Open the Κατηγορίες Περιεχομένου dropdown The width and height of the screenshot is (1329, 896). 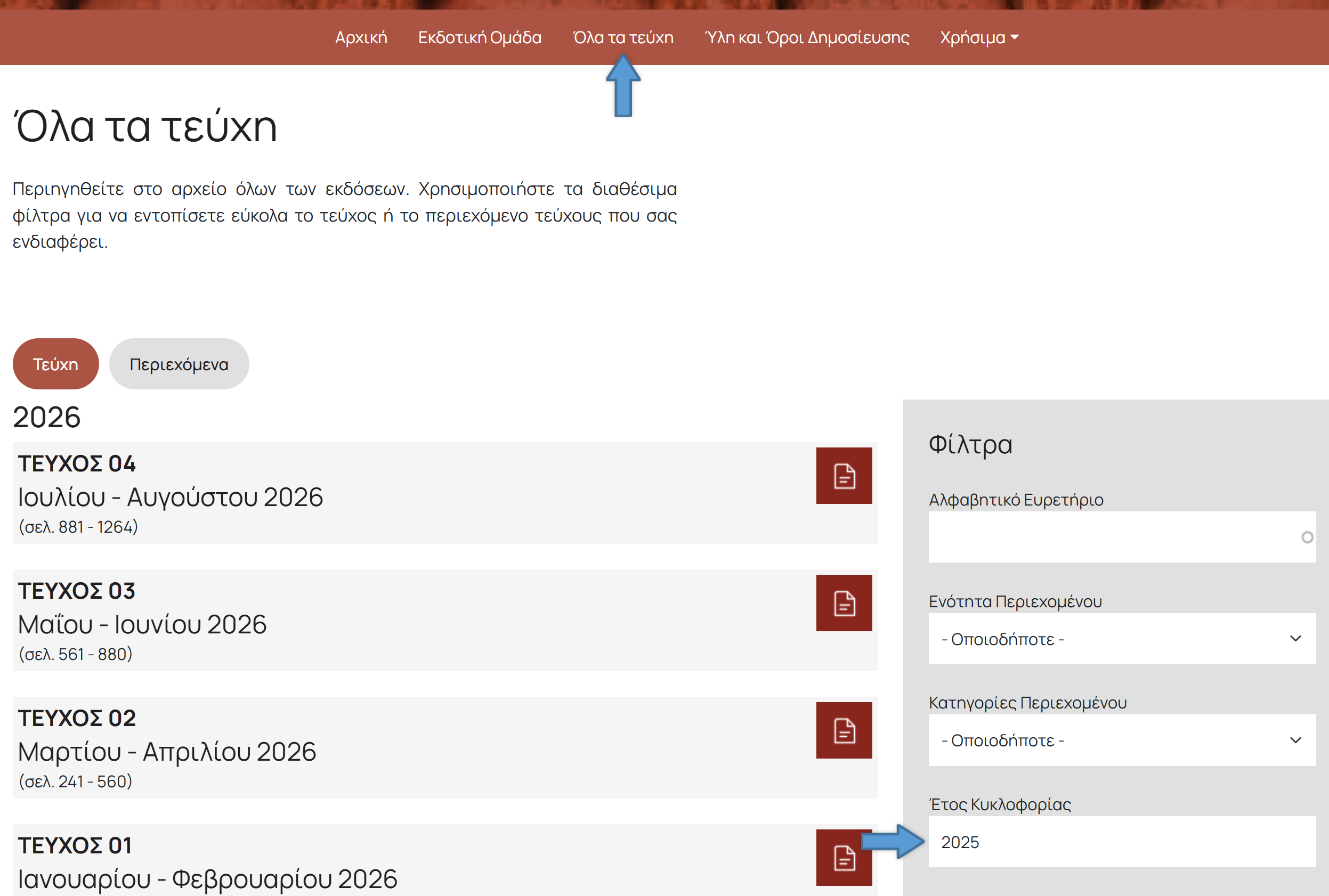[x=1122, y=740]
